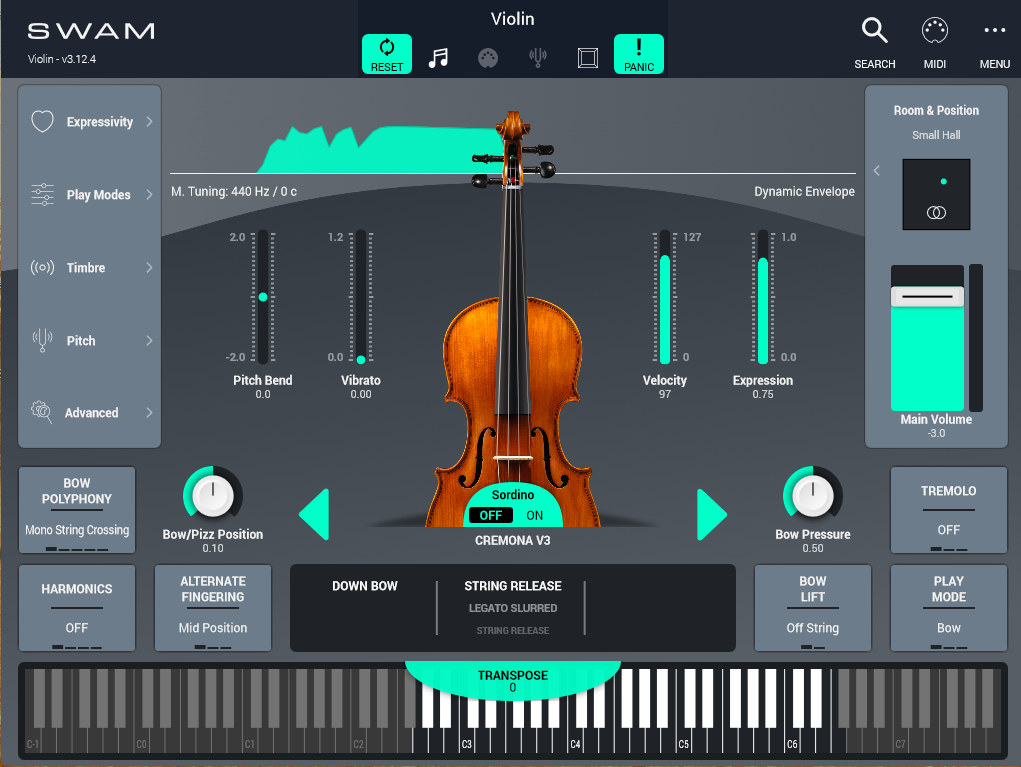Click the Bow Pressure knob

(x=813, y=495)
